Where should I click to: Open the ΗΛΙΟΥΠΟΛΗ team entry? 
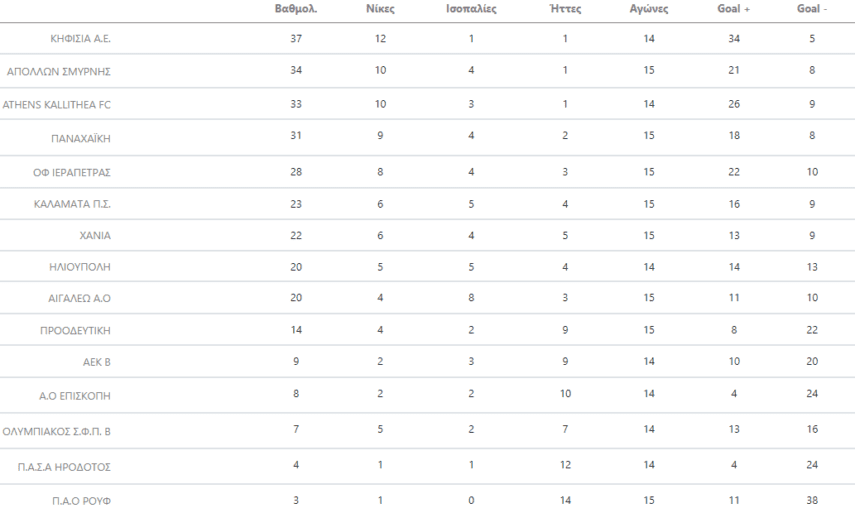(x=83, y=268)
